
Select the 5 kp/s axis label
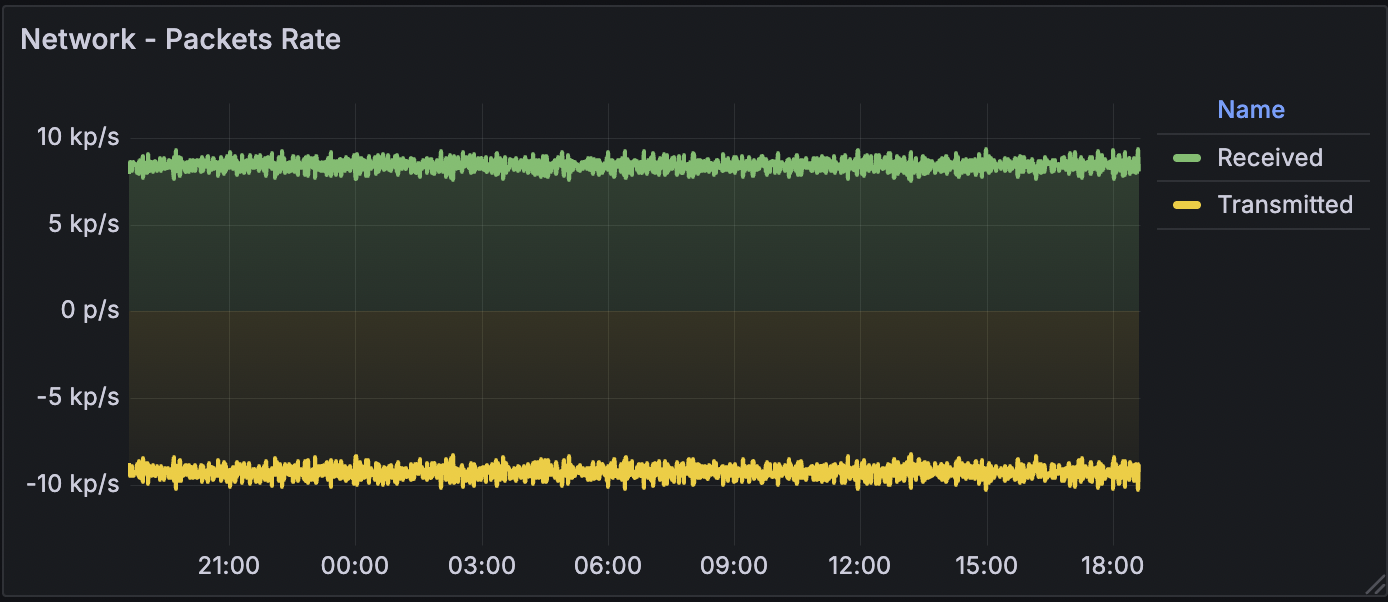point(85,224)
